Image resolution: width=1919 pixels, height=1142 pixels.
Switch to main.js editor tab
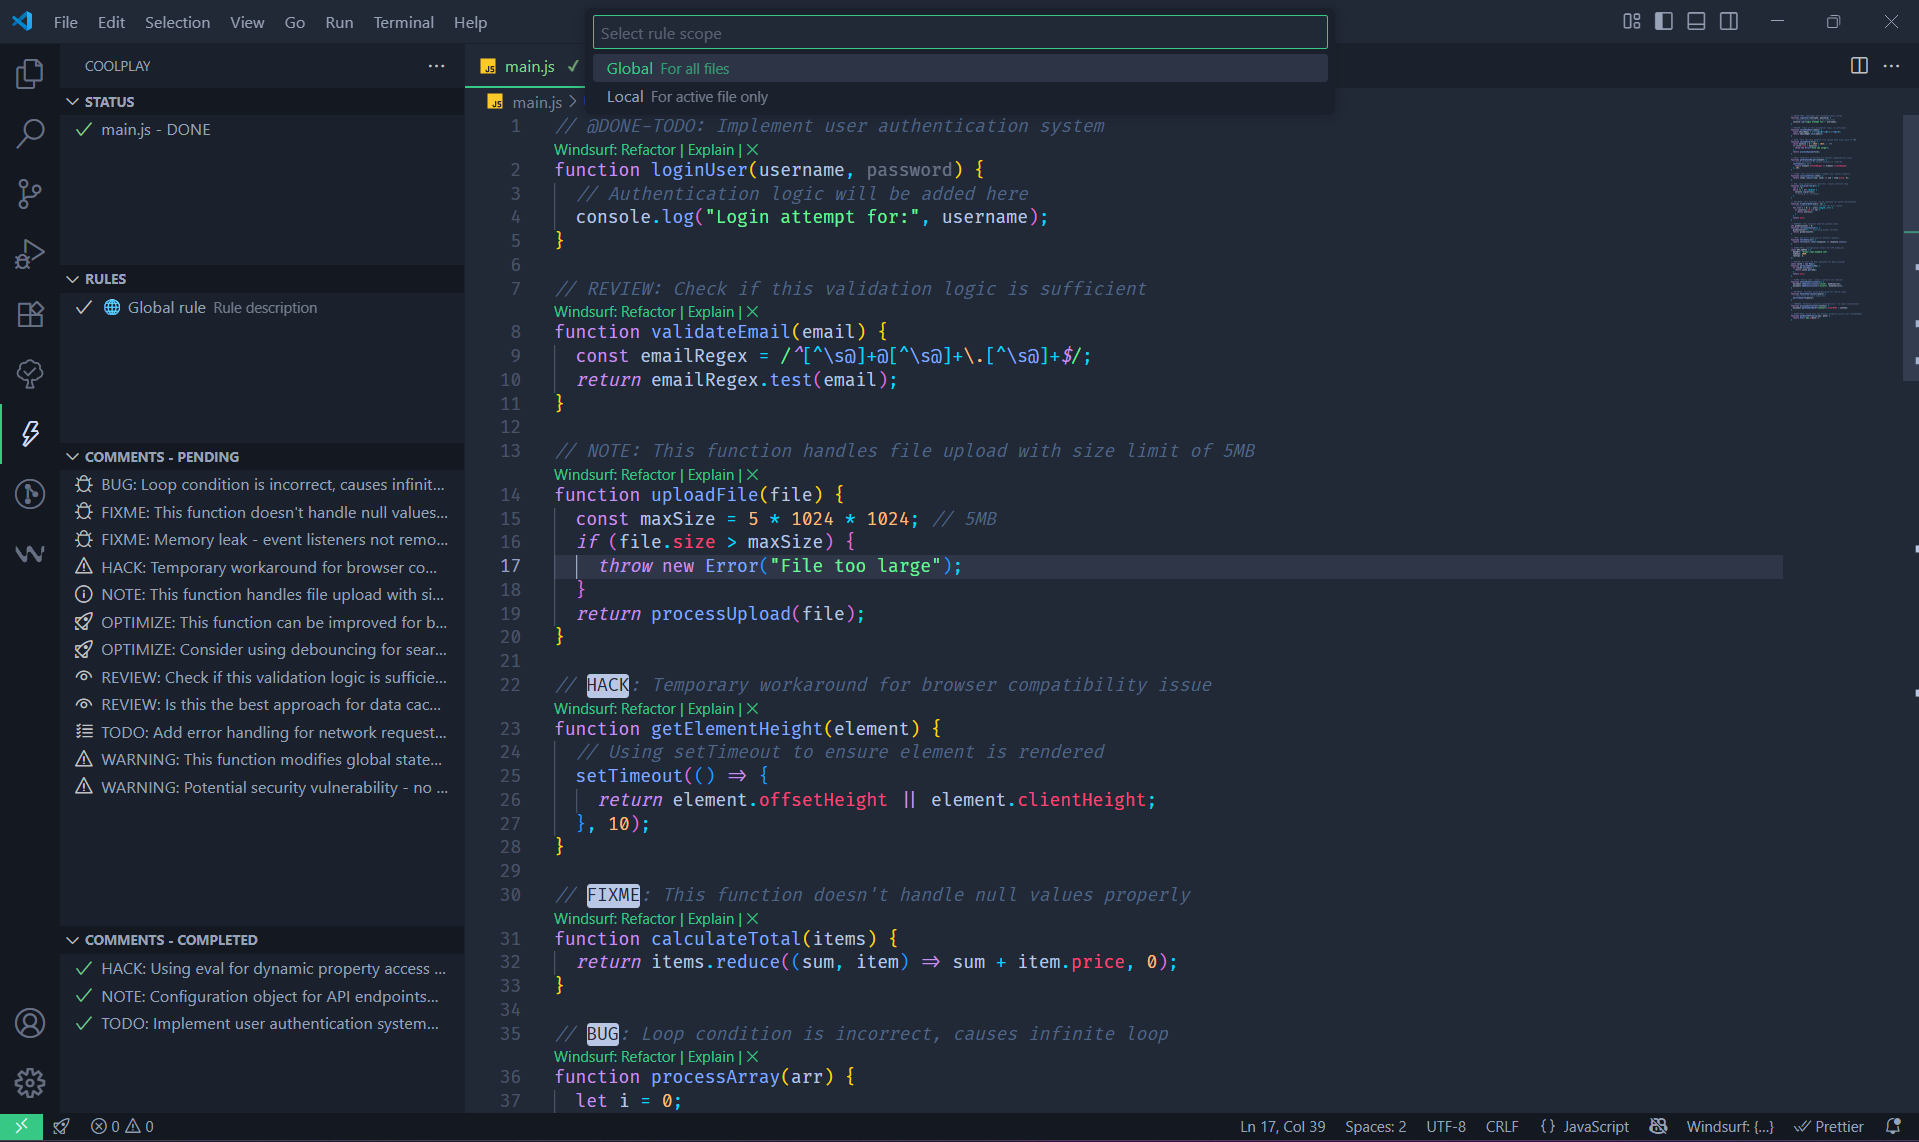(528, 66)
